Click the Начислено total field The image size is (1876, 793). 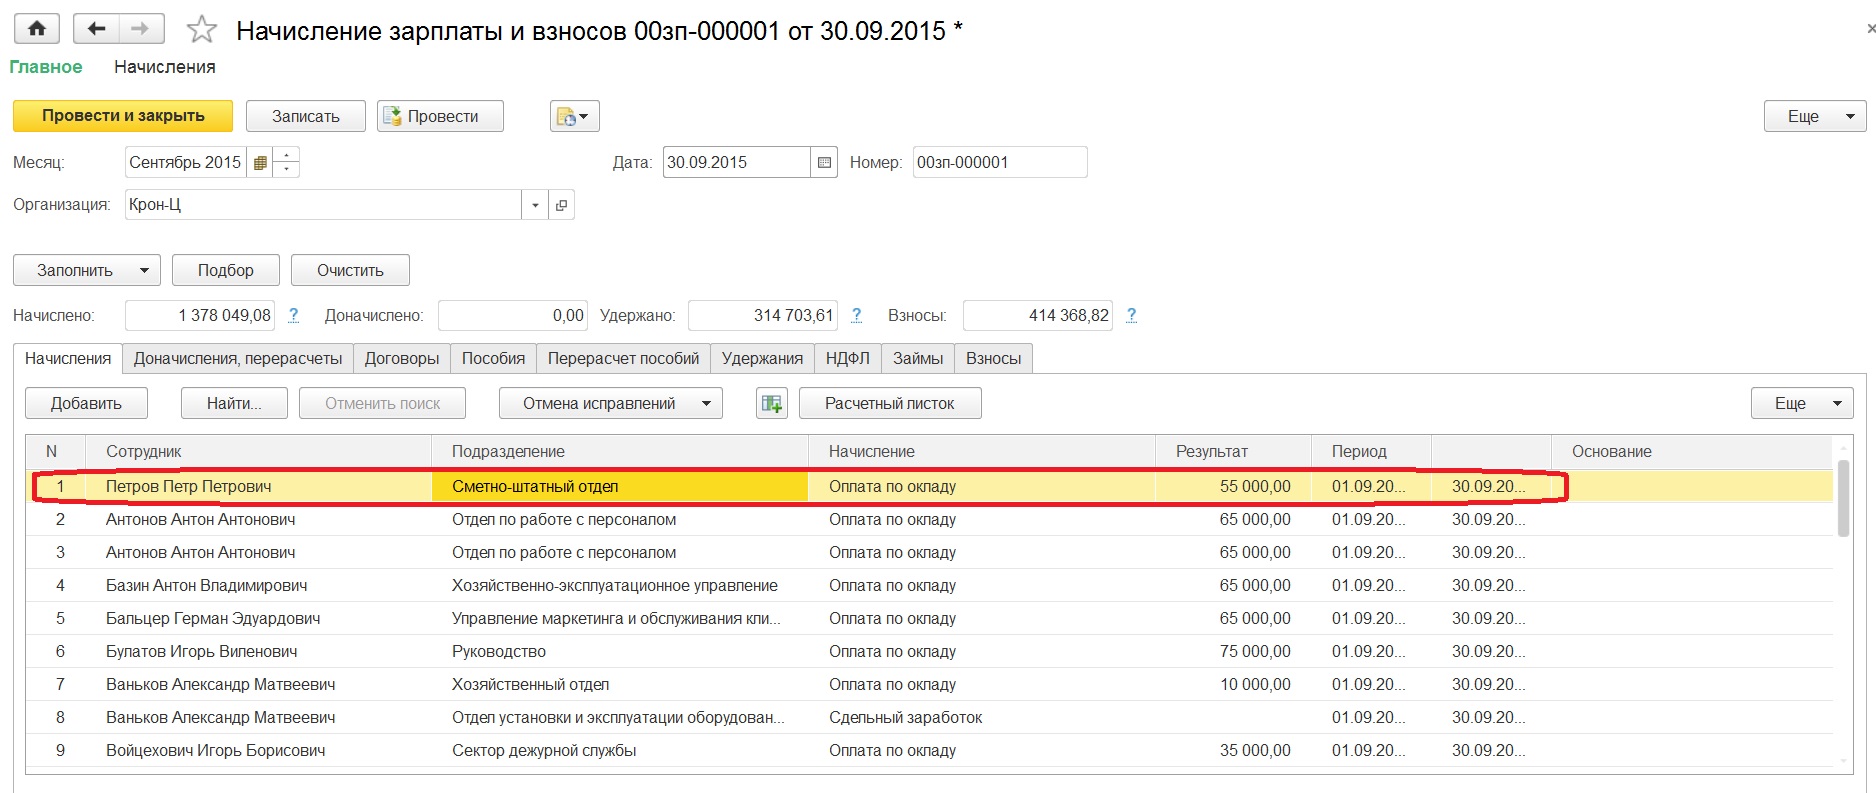pyautogui.click(x=200, y=315)
